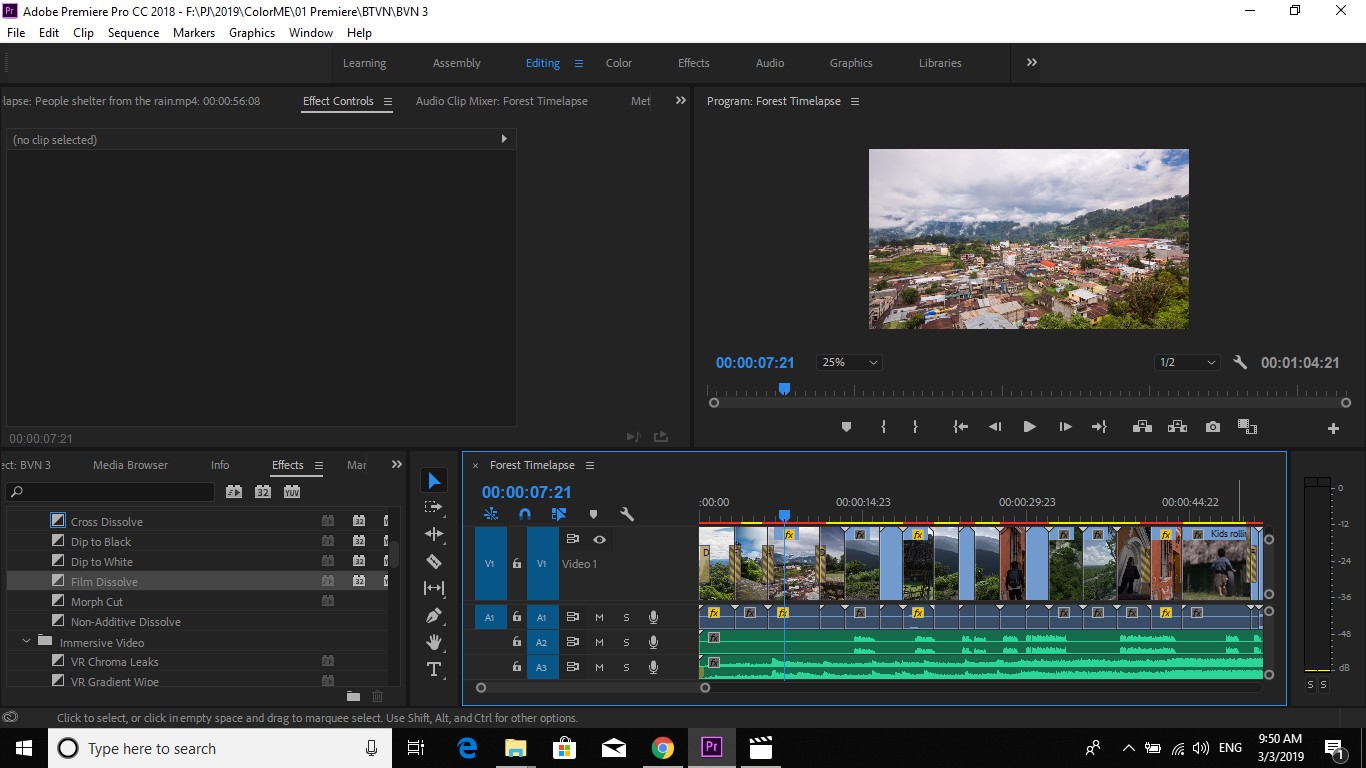Open Effects panel menu icon
The image size is (1366, 768).
tap(319, 465)
